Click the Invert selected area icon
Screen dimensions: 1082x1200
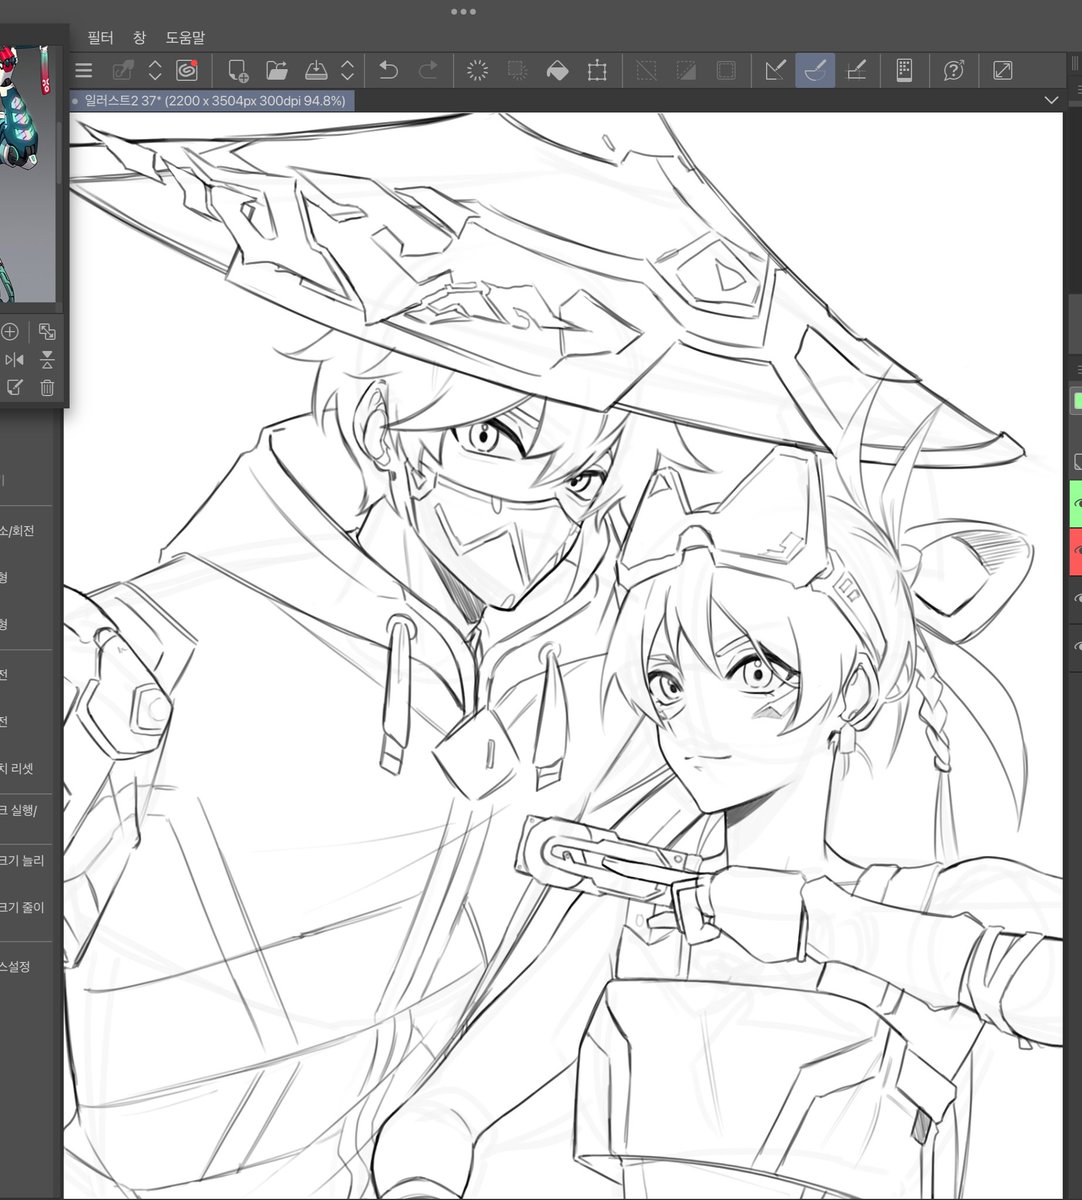click(x=686, y=70)
